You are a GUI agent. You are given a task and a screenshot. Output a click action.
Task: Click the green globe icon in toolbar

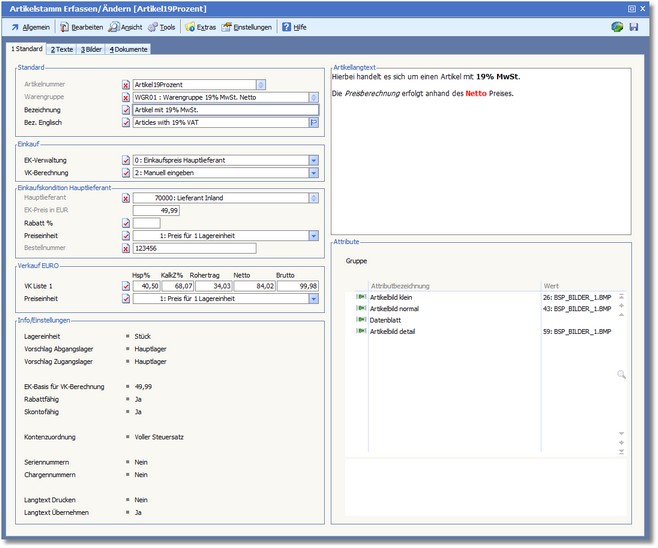[x=617, y=27]
